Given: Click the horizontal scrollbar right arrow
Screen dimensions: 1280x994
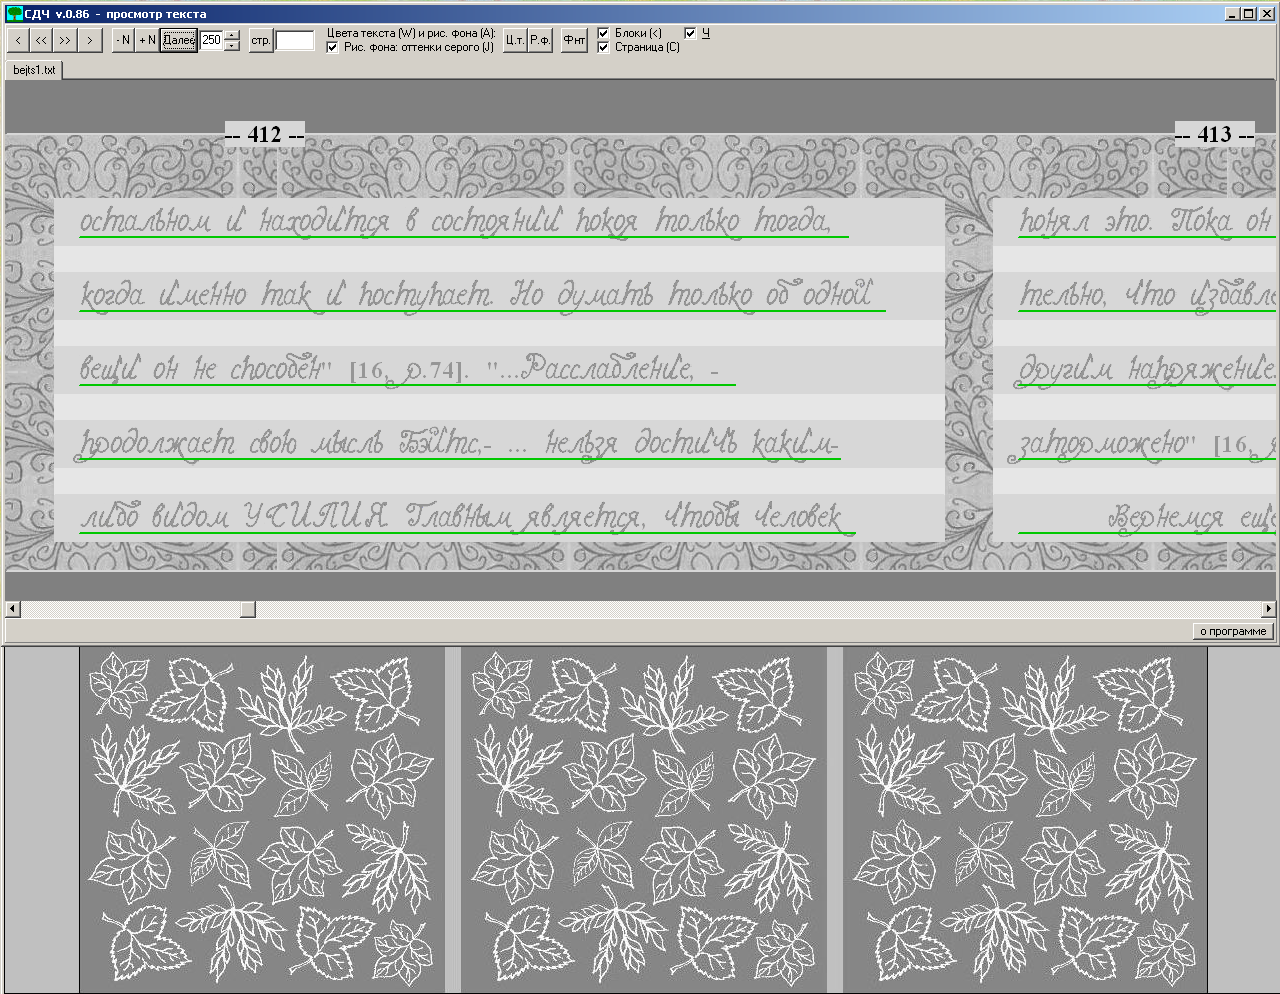Looking at the screenshot, I should [x=1270, y=609].
